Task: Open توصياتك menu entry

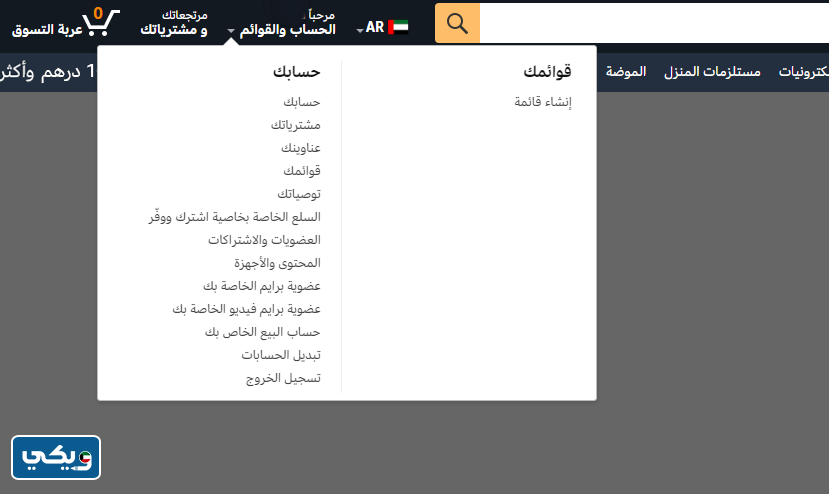Action: (299, 194)
